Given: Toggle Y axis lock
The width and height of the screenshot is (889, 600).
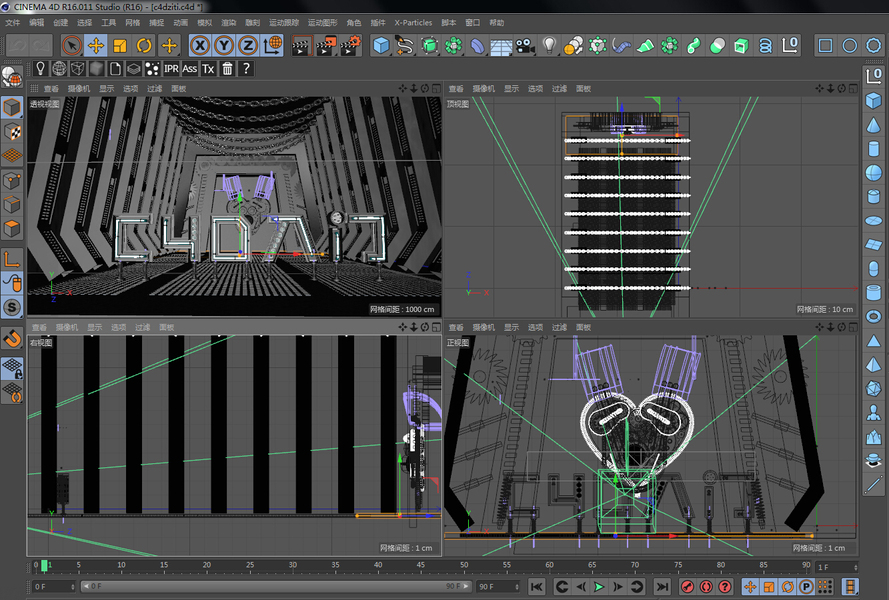Looking at the screenshot, I should click(224, 45).
